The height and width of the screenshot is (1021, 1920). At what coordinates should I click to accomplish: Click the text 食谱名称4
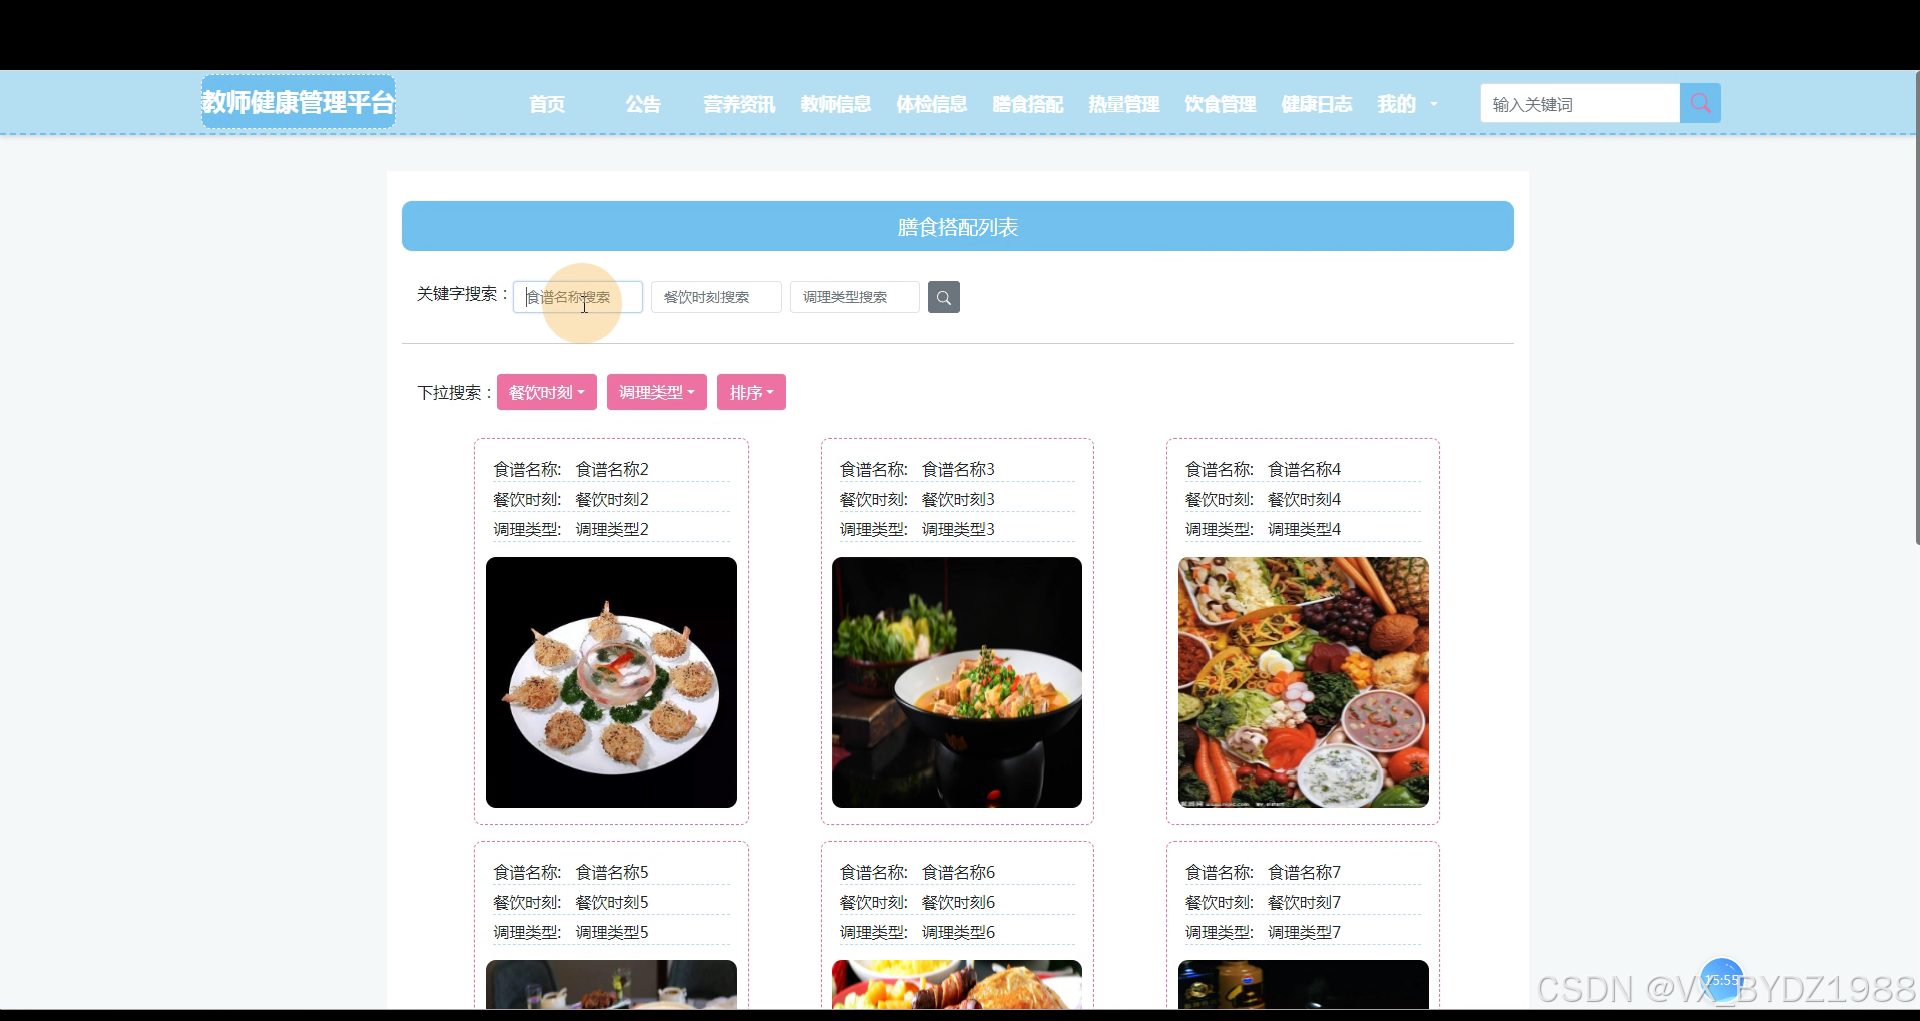(1304, 469)
